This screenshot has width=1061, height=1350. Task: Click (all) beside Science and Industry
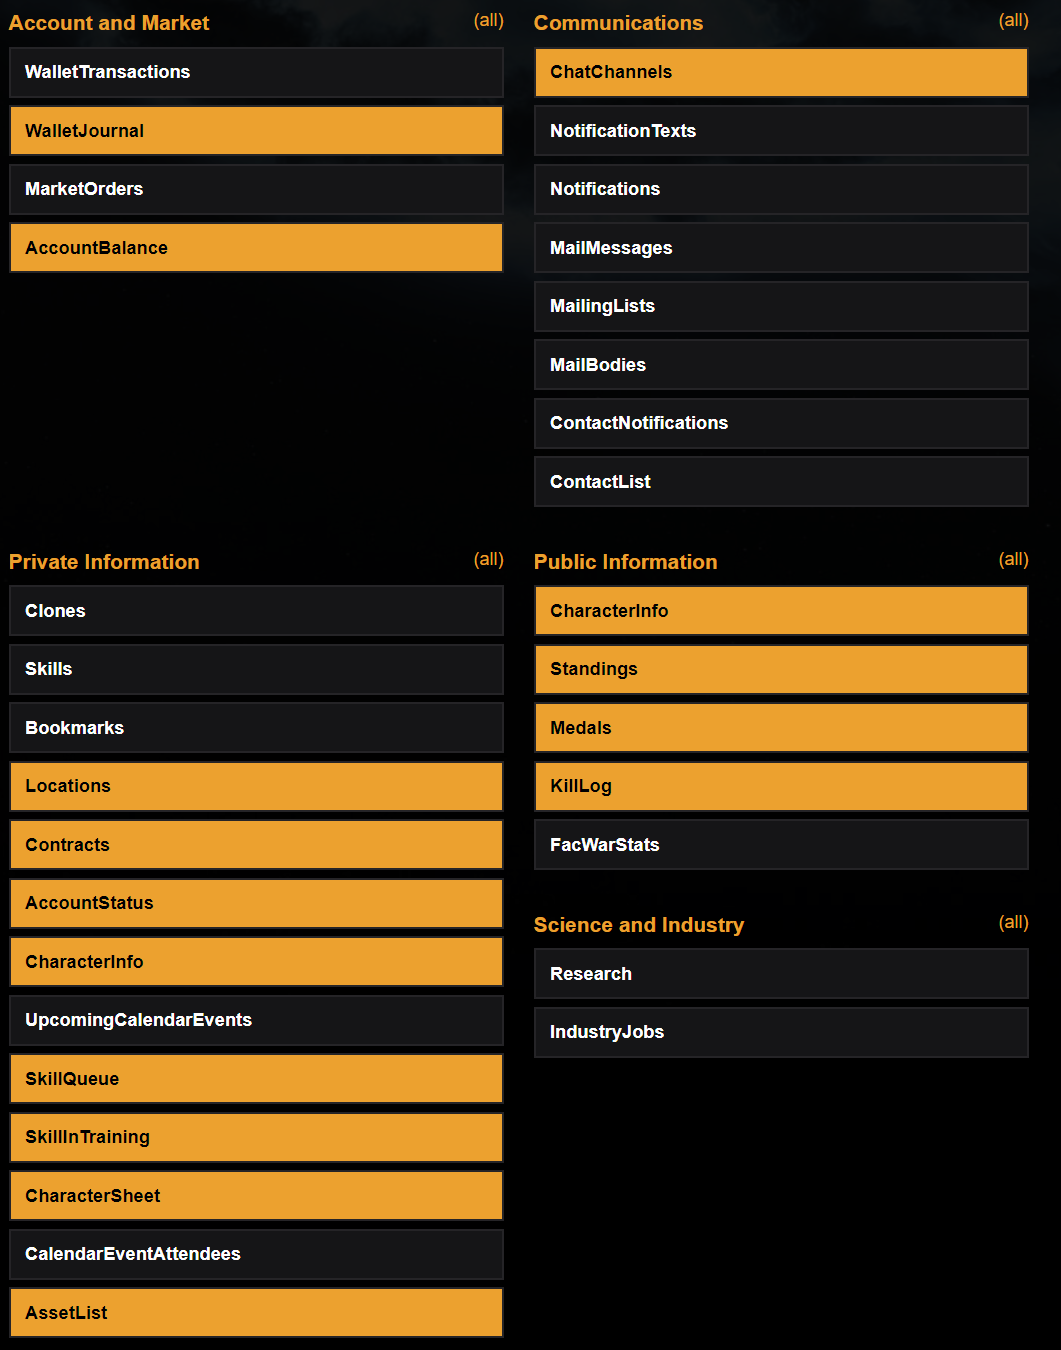(1013, 923)
